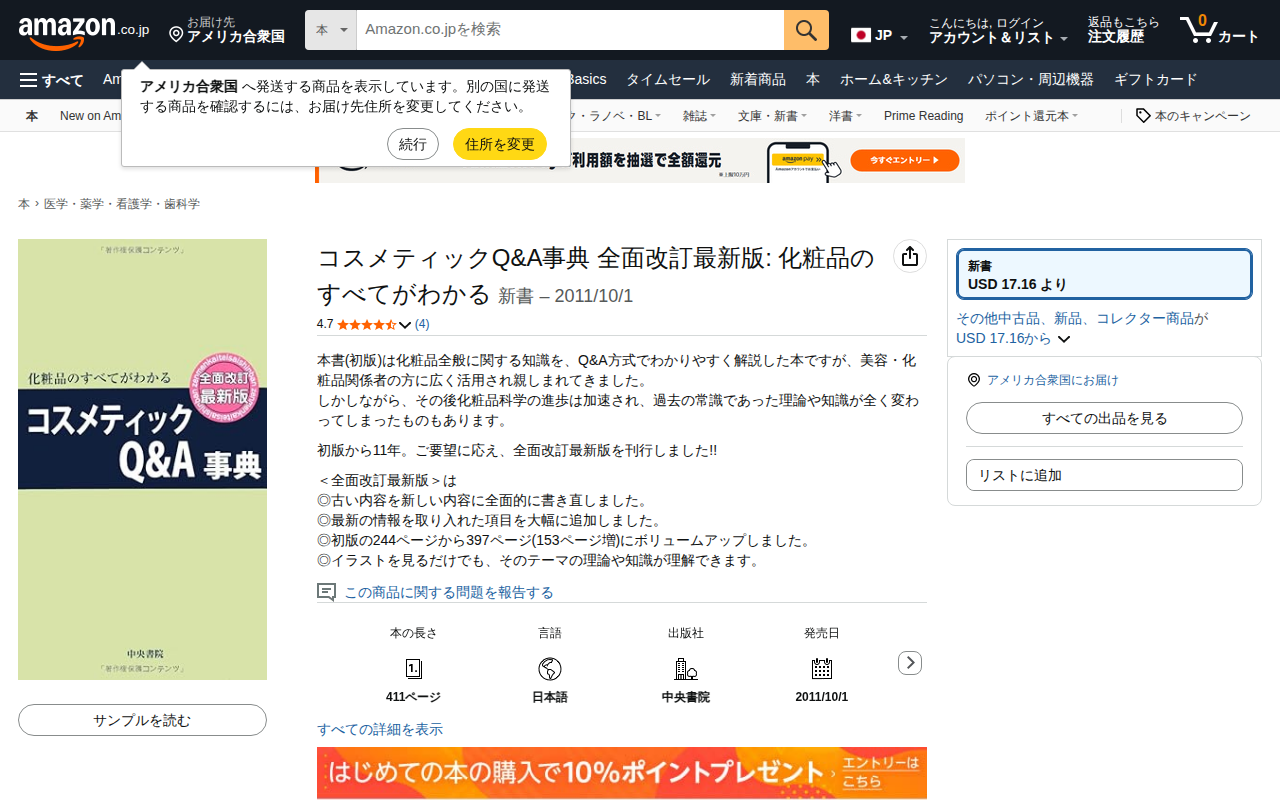The image size is (1280, 800).
Task: Select パソコン・周辺機器 in navigation bar
Action: (x=1031, y=80)
